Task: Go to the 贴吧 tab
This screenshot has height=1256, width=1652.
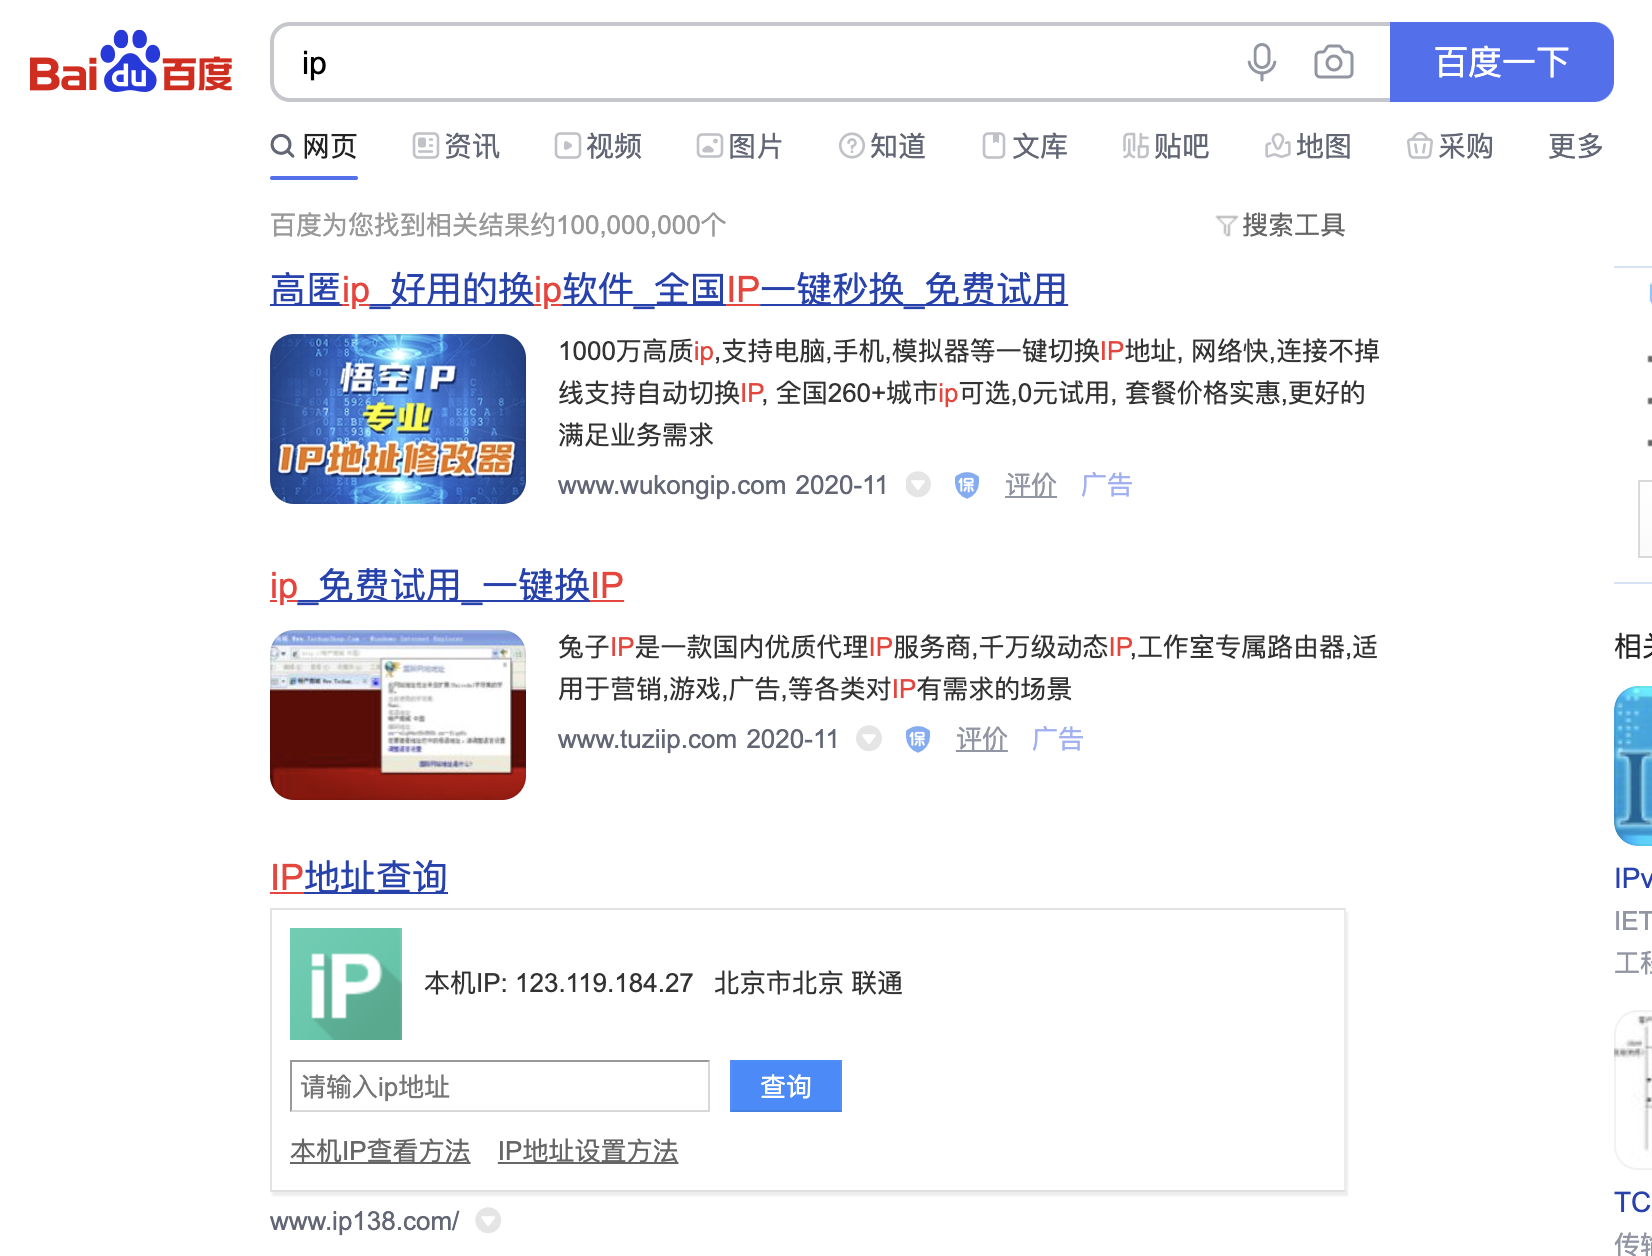Action: click(x=1166, y=146)
